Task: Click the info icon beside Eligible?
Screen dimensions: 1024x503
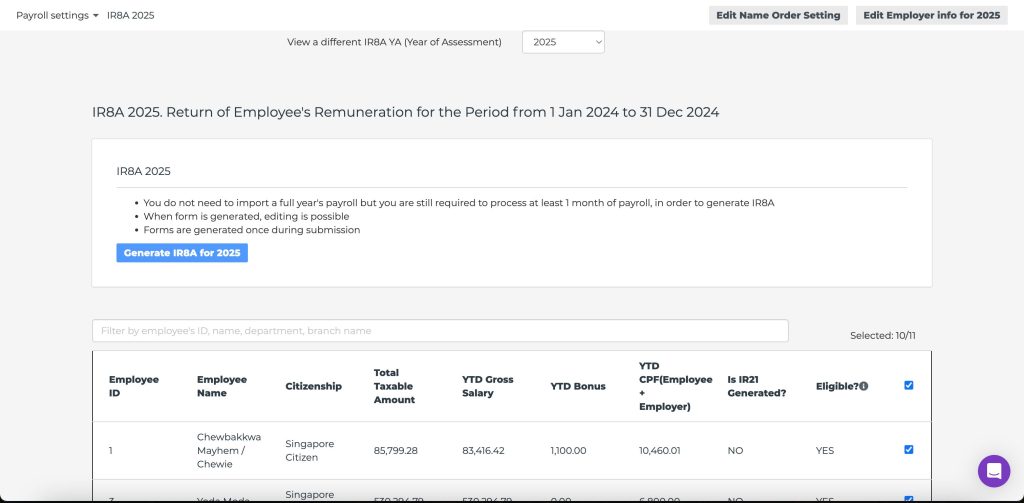Action: coord(864,386)
